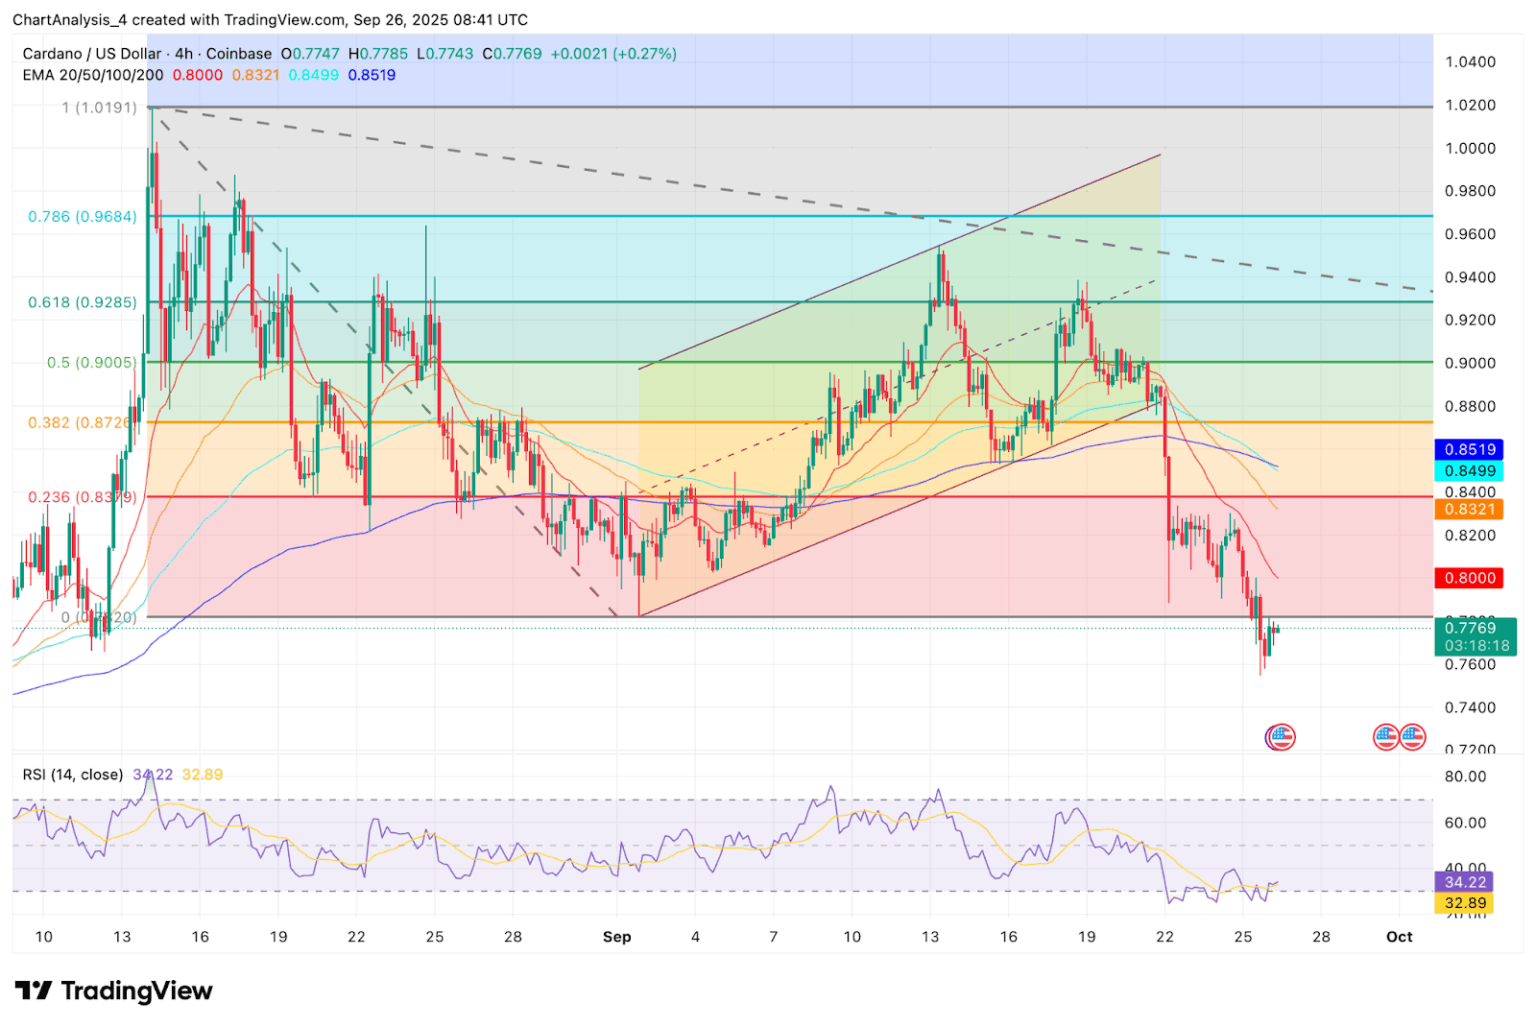The width and height of the screenshot is (1536, 1028).
Task: Click the middle US flag event icon
Action: point(1386,737)
